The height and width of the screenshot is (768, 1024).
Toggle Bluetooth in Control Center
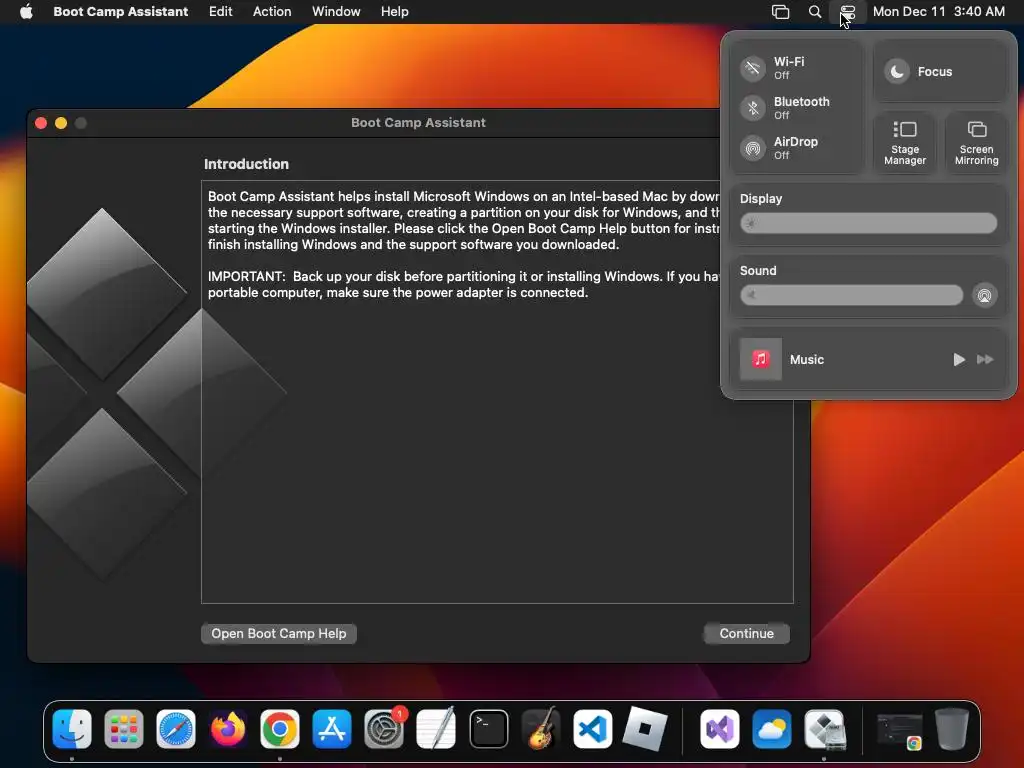[753, 108]
